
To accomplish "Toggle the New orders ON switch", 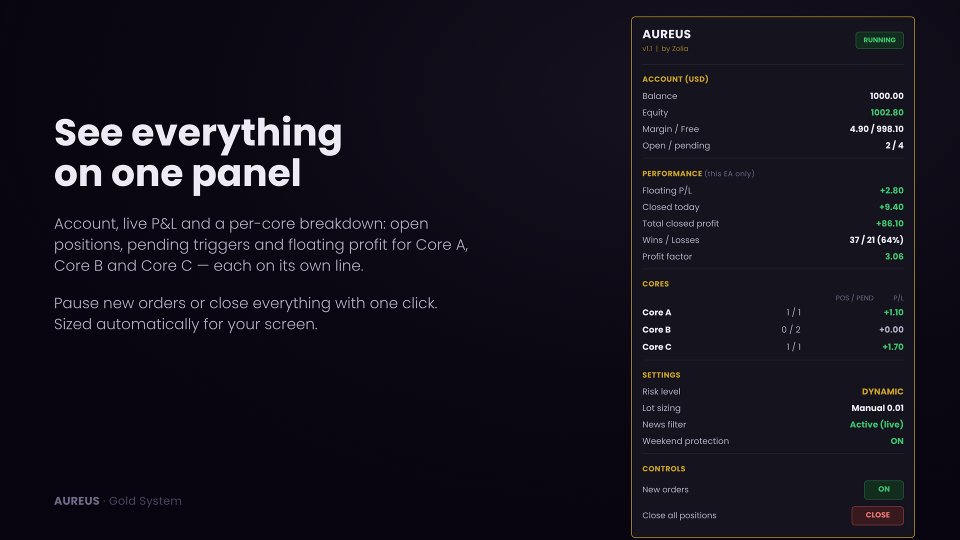I will 883,489.
